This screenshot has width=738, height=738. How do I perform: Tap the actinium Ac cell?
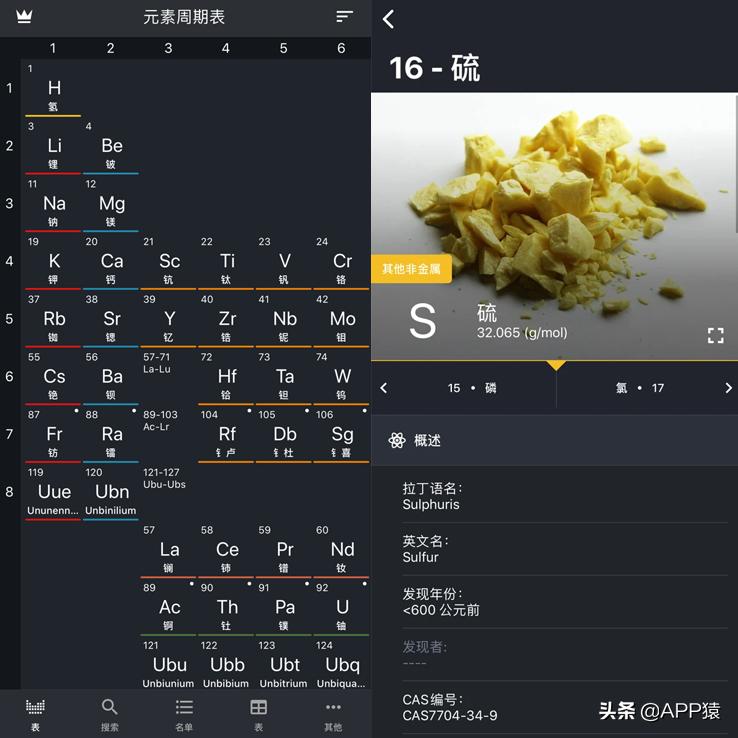coord(168,608)
